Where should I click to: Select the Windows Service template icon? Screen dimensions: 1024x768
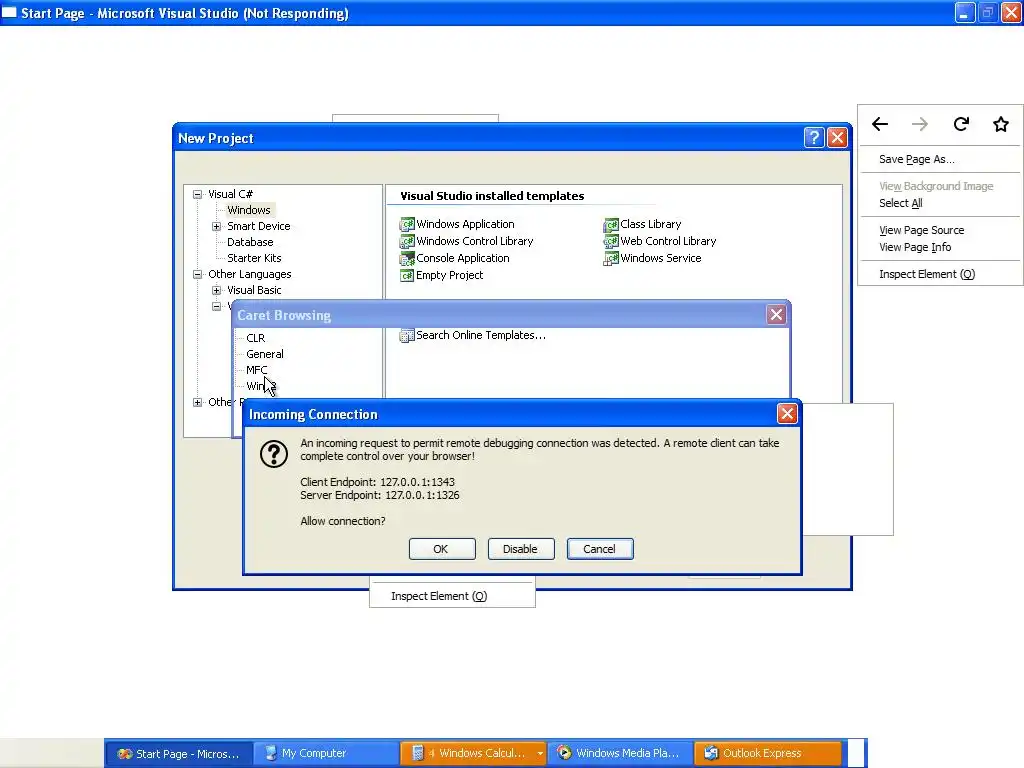(x=611, y=259)
